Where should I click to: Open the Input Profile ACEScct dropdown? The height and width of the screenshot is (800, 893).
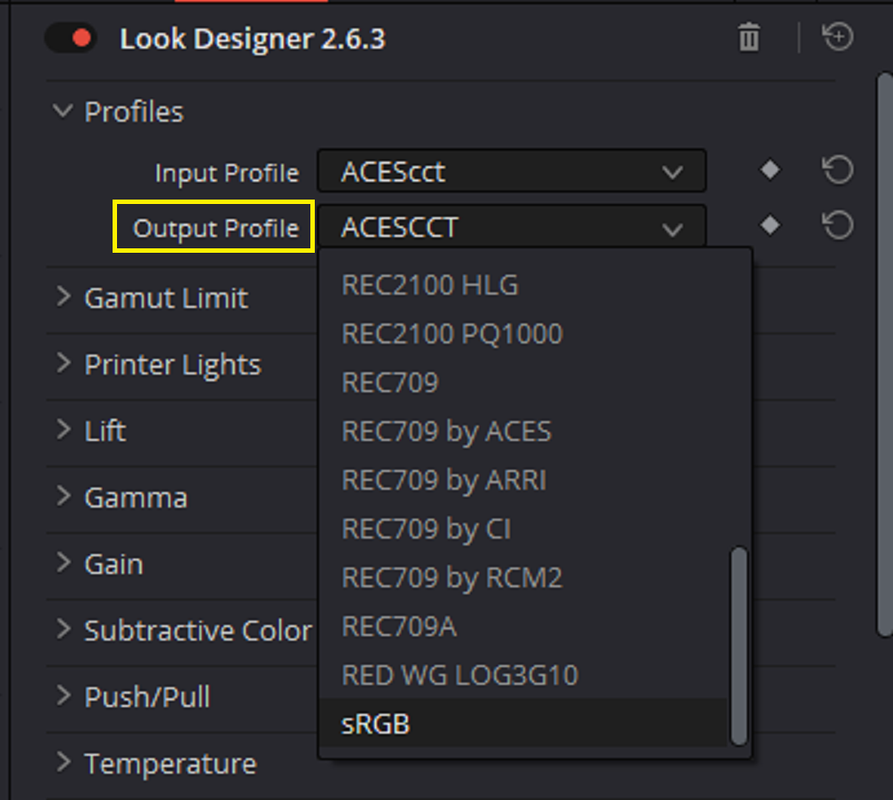tap(511, 171)
